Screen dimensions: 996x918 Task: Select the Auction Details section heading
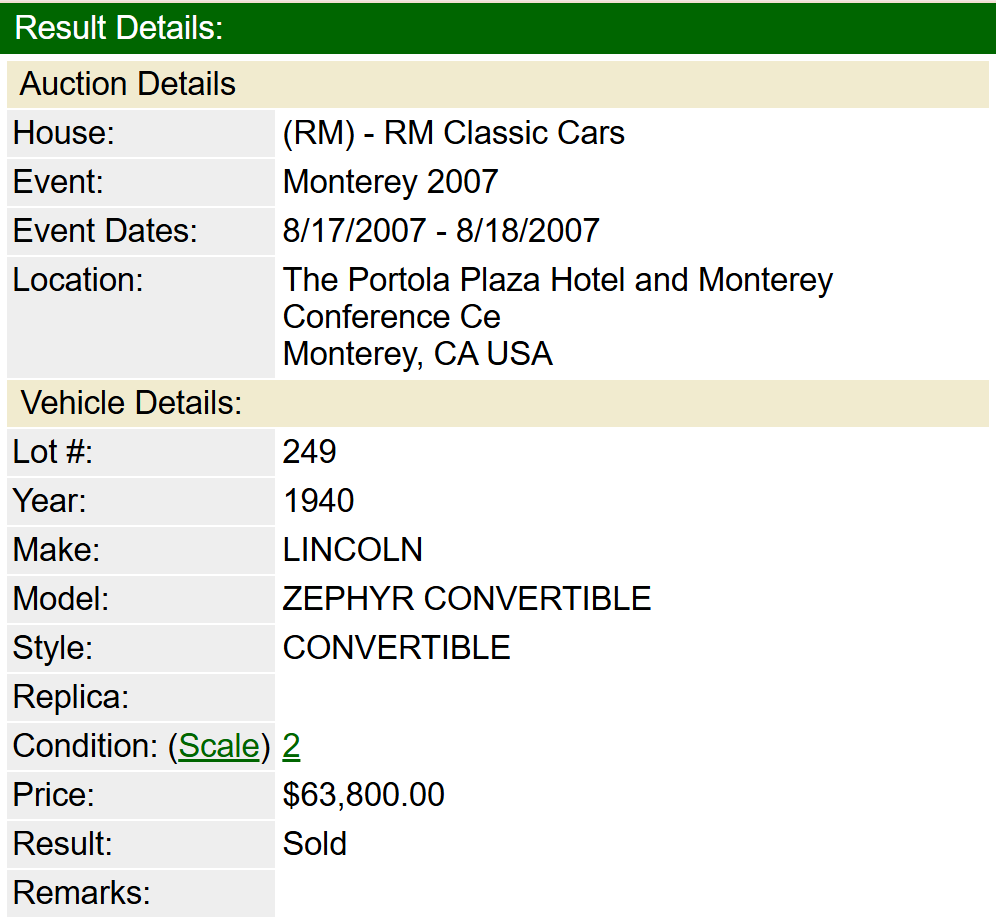point(128,84)
